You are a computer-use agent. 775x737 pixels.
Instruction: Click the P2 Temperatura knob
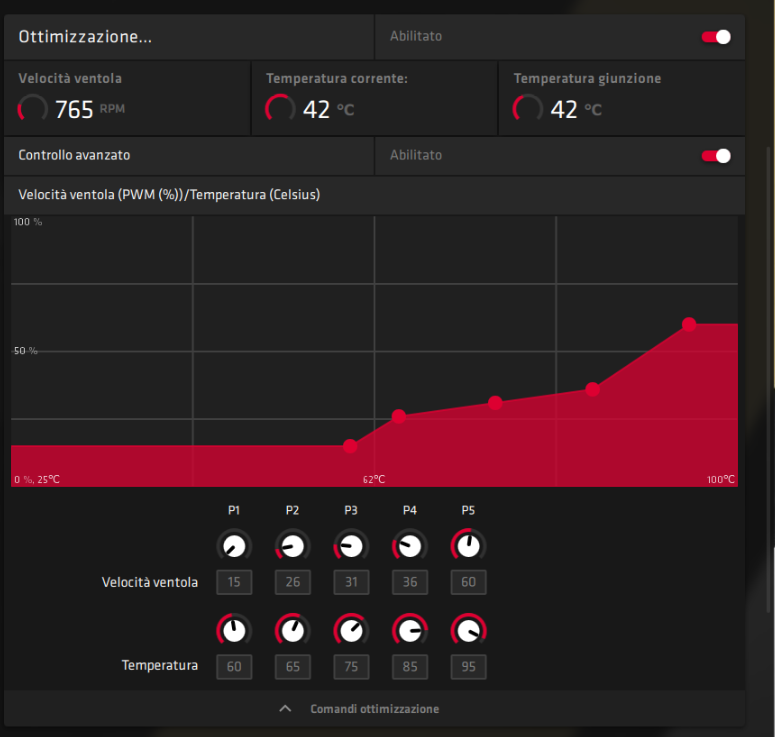pyautogui.click(x=293, y=631)
